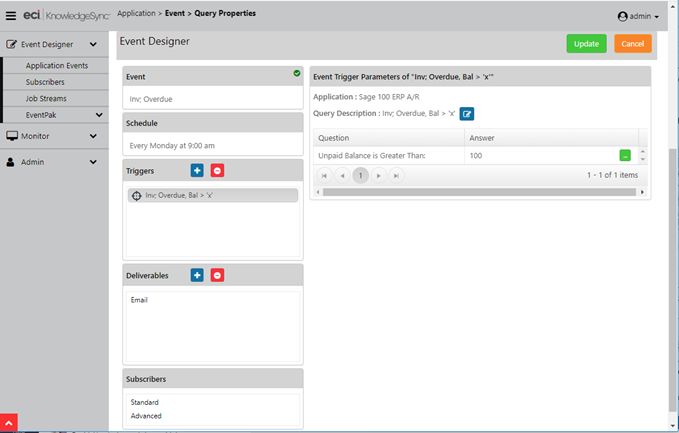This screenshot has width=679, height=433.
Task: Click 'Unpaid Balance is Greater Than:' cell
Action: point(389,155)
